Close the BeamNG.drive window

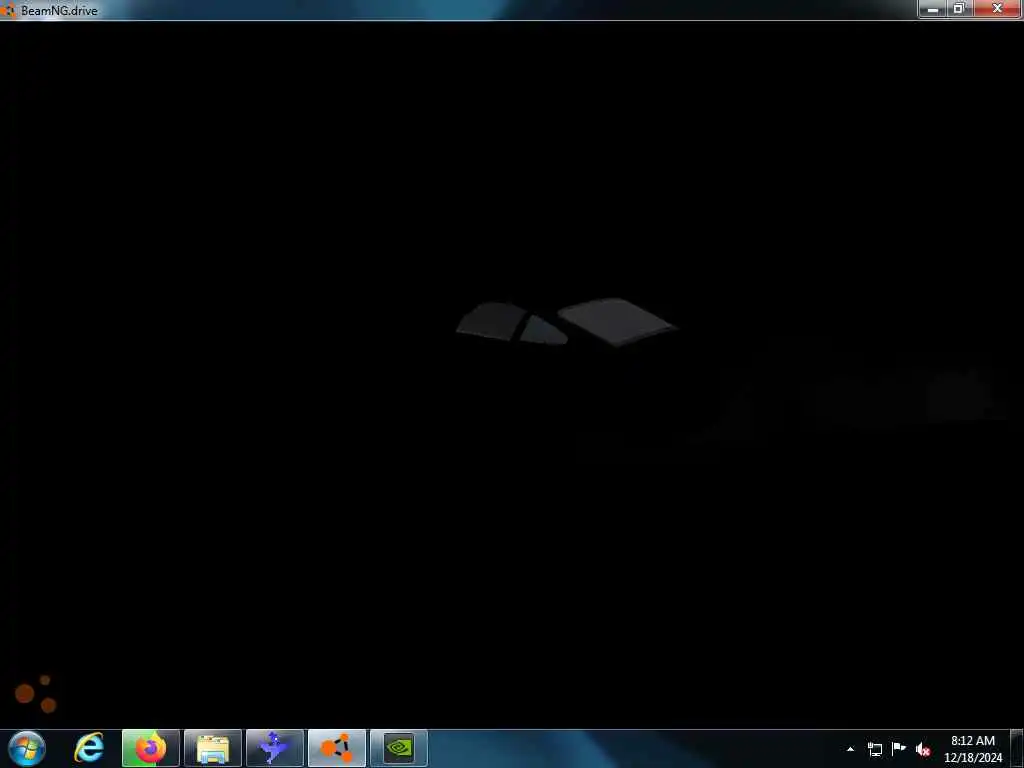[x=997, y=9]
